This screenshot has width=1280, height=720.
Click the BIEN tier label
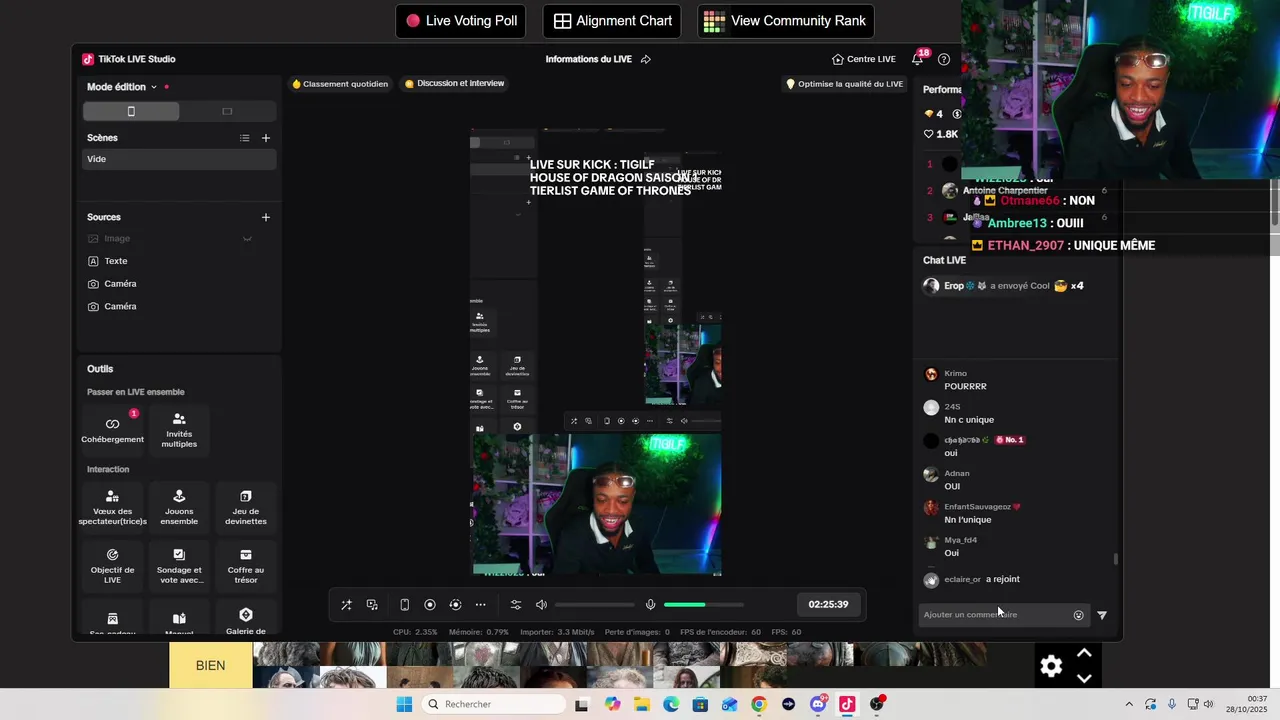coord(210,666)
